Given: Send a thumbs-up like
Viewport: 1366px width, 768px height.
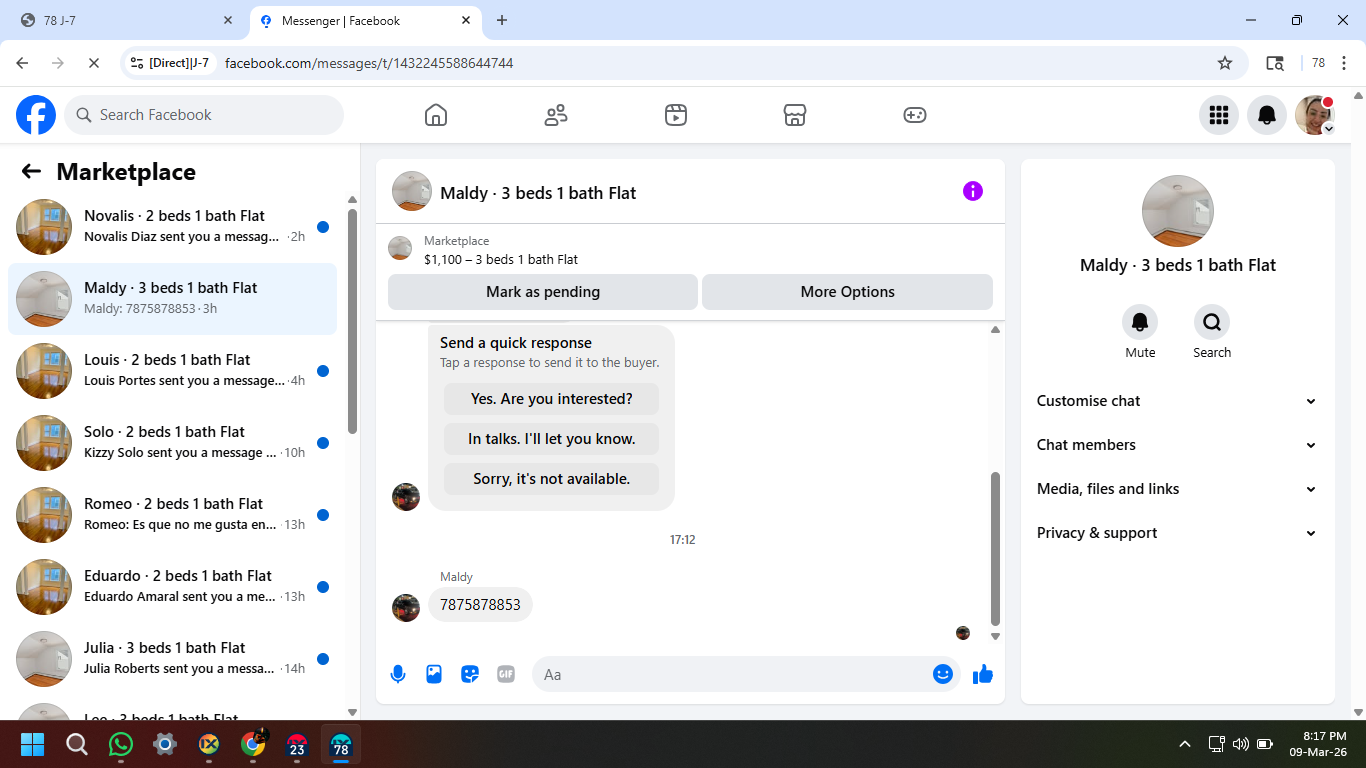Looking at the screenshot, I should pos(983,674).
